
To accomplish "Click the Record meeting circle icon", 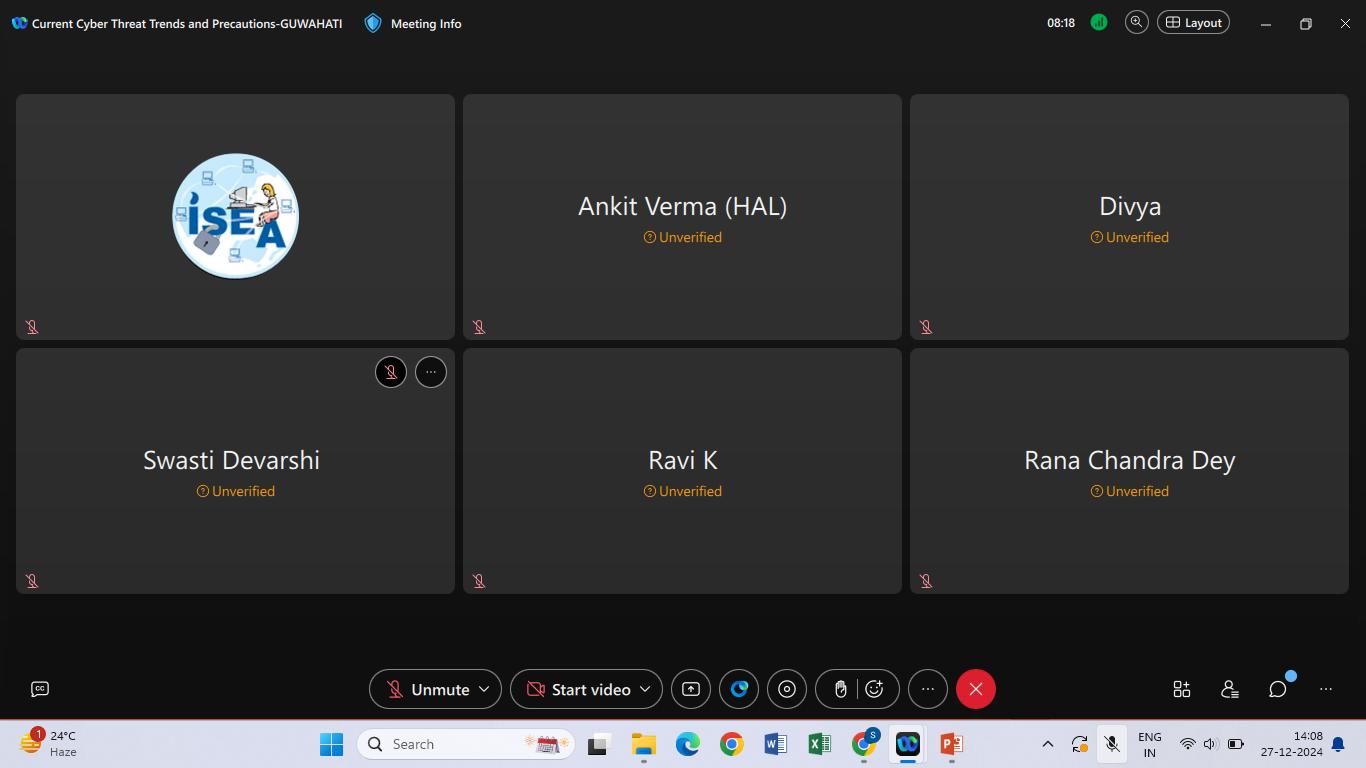I will (787, 689).
